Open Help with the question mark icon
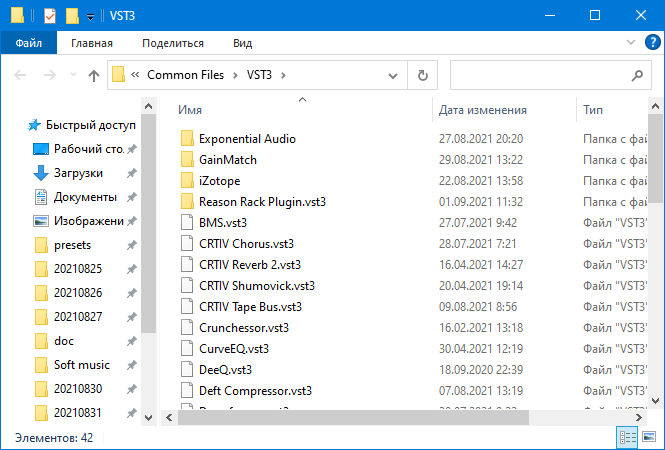The height and width of the screenshot is (450, 665). [x=652, y=42]
